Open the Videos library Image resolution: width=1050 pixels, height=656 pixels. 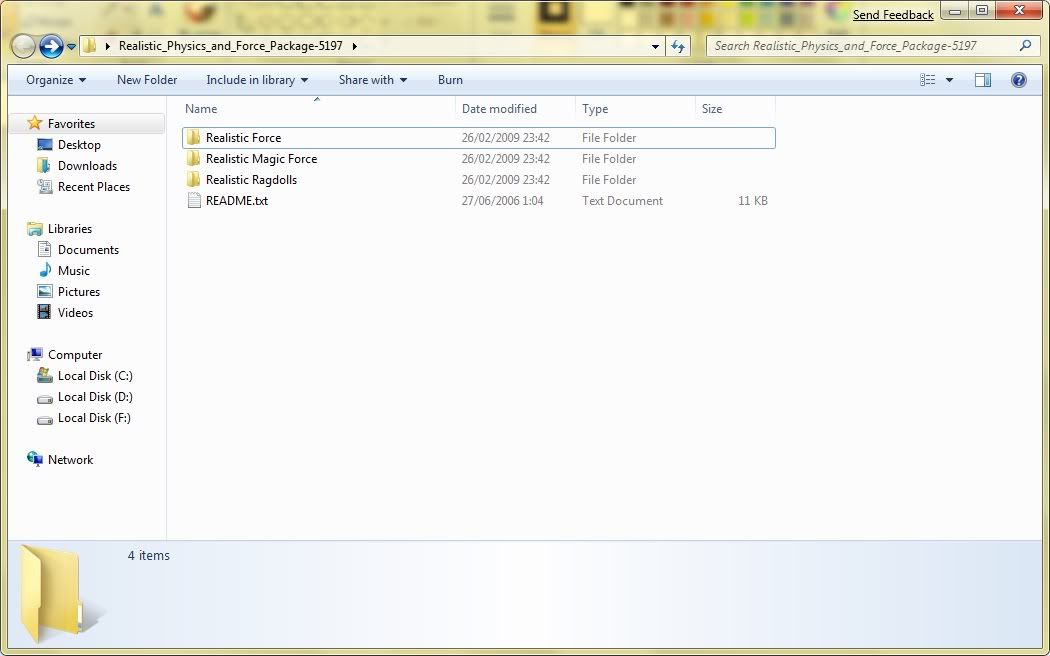click(75, 313)
